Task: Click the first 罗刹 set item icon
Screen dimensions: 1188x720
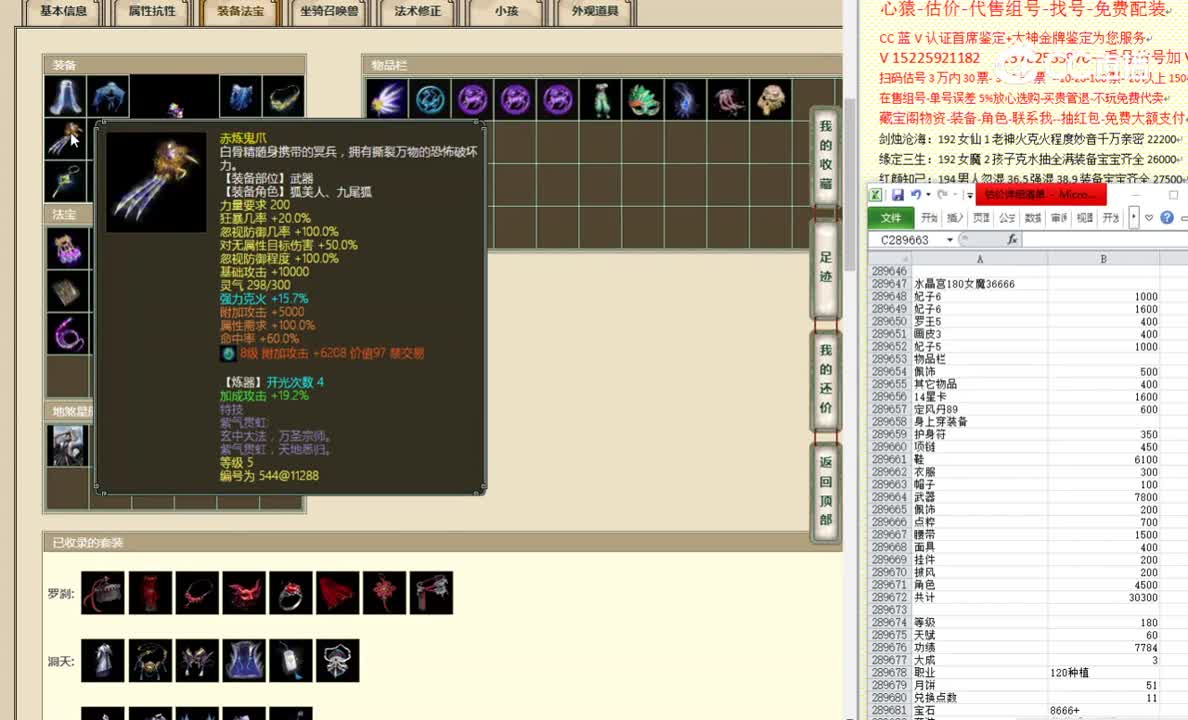Action: click(102, 593)
